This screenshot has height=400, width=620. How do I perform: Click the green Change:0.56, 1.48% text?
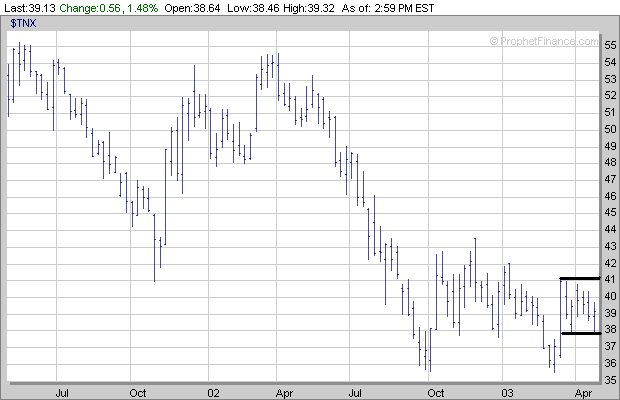[109, 8]
